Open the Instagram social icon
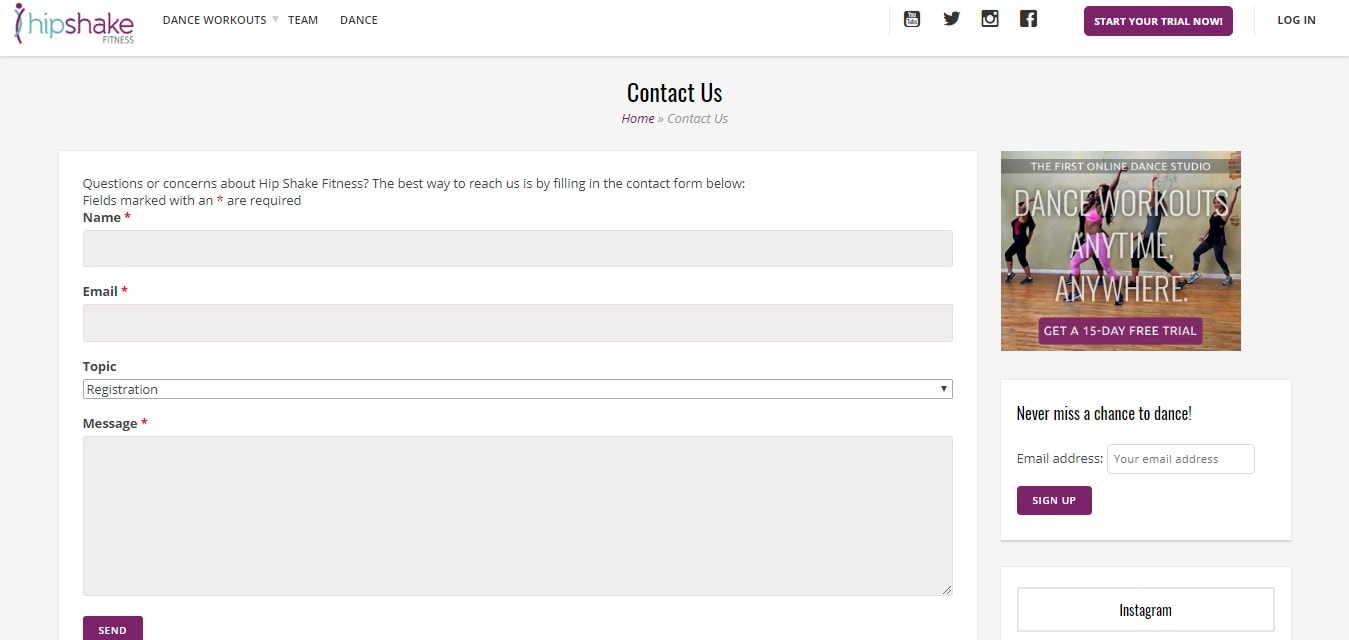1349x640 pixels. coord(990,18)
